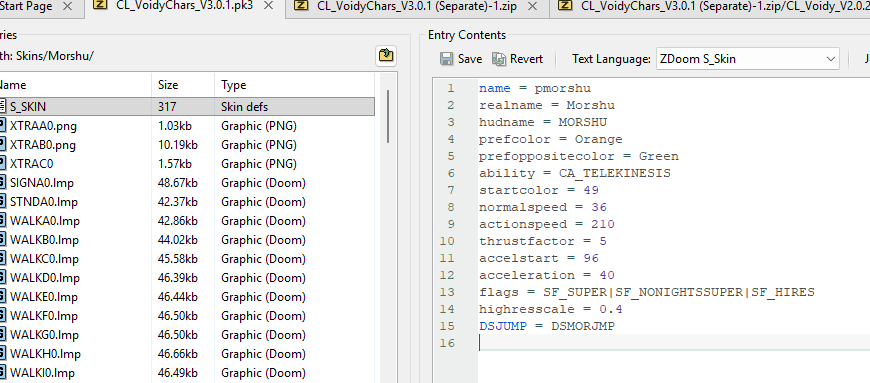Click archive icon on CL_VoidyChars_V3.0.1.pk3 tab

[100, 6]
